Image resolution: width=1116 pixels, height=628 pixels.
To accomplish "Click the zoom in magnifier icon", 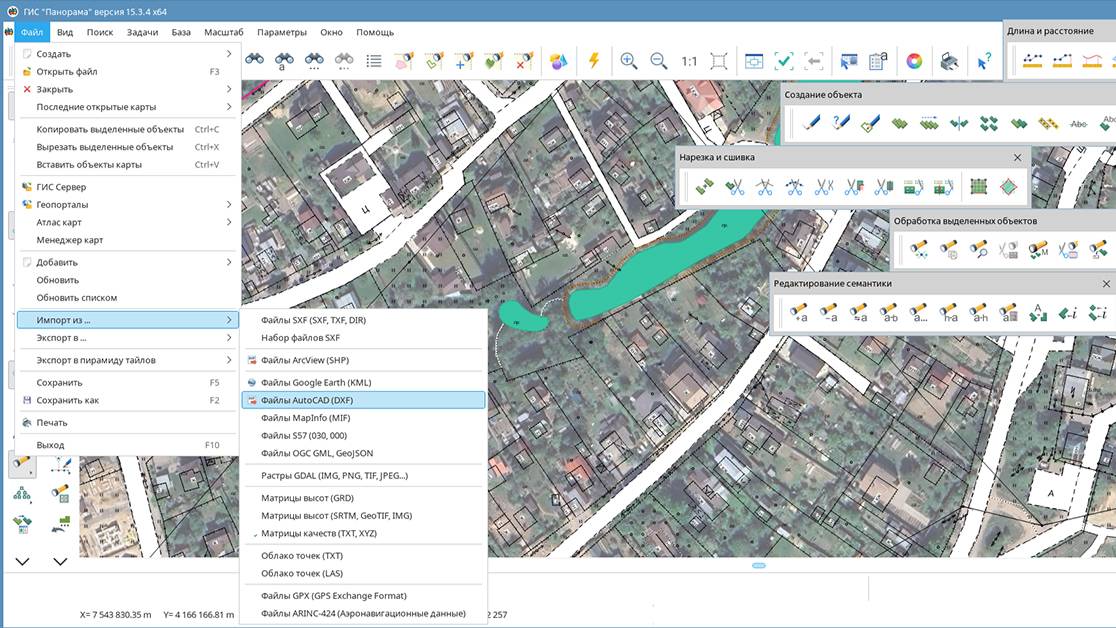I will click(628, 61).
